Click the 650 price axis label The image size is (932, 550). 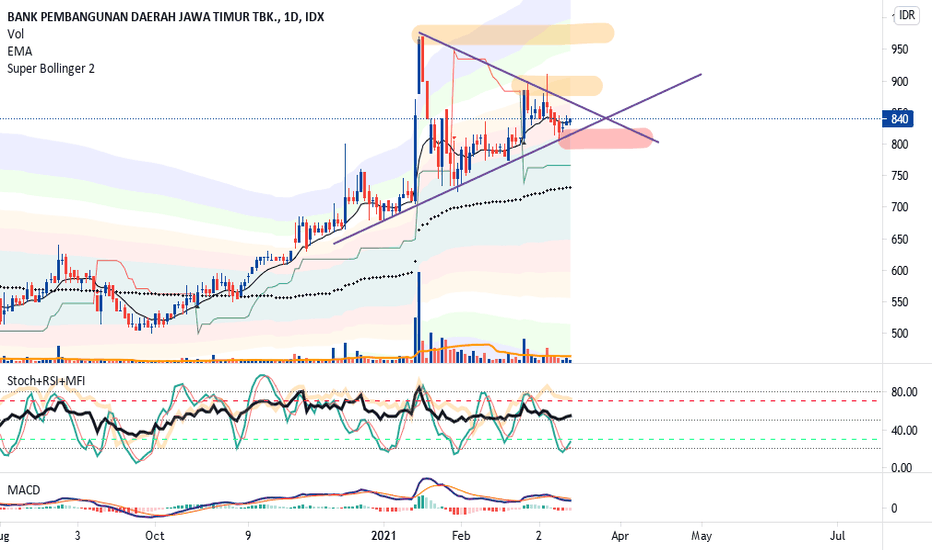(900, 240)
